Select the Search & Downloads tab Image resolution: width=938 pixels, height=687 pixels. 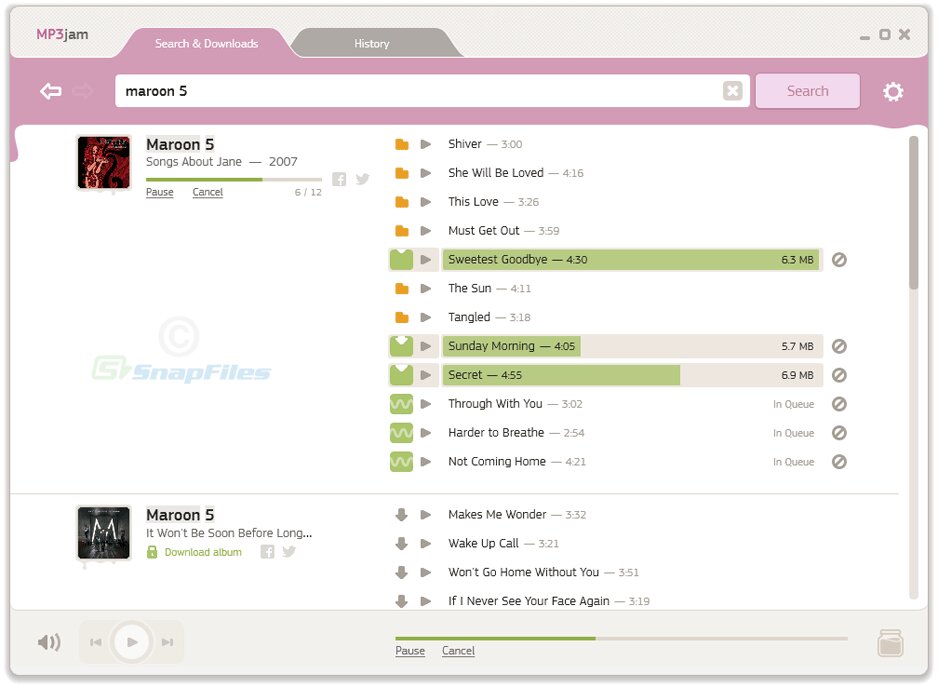click(206, 44)
